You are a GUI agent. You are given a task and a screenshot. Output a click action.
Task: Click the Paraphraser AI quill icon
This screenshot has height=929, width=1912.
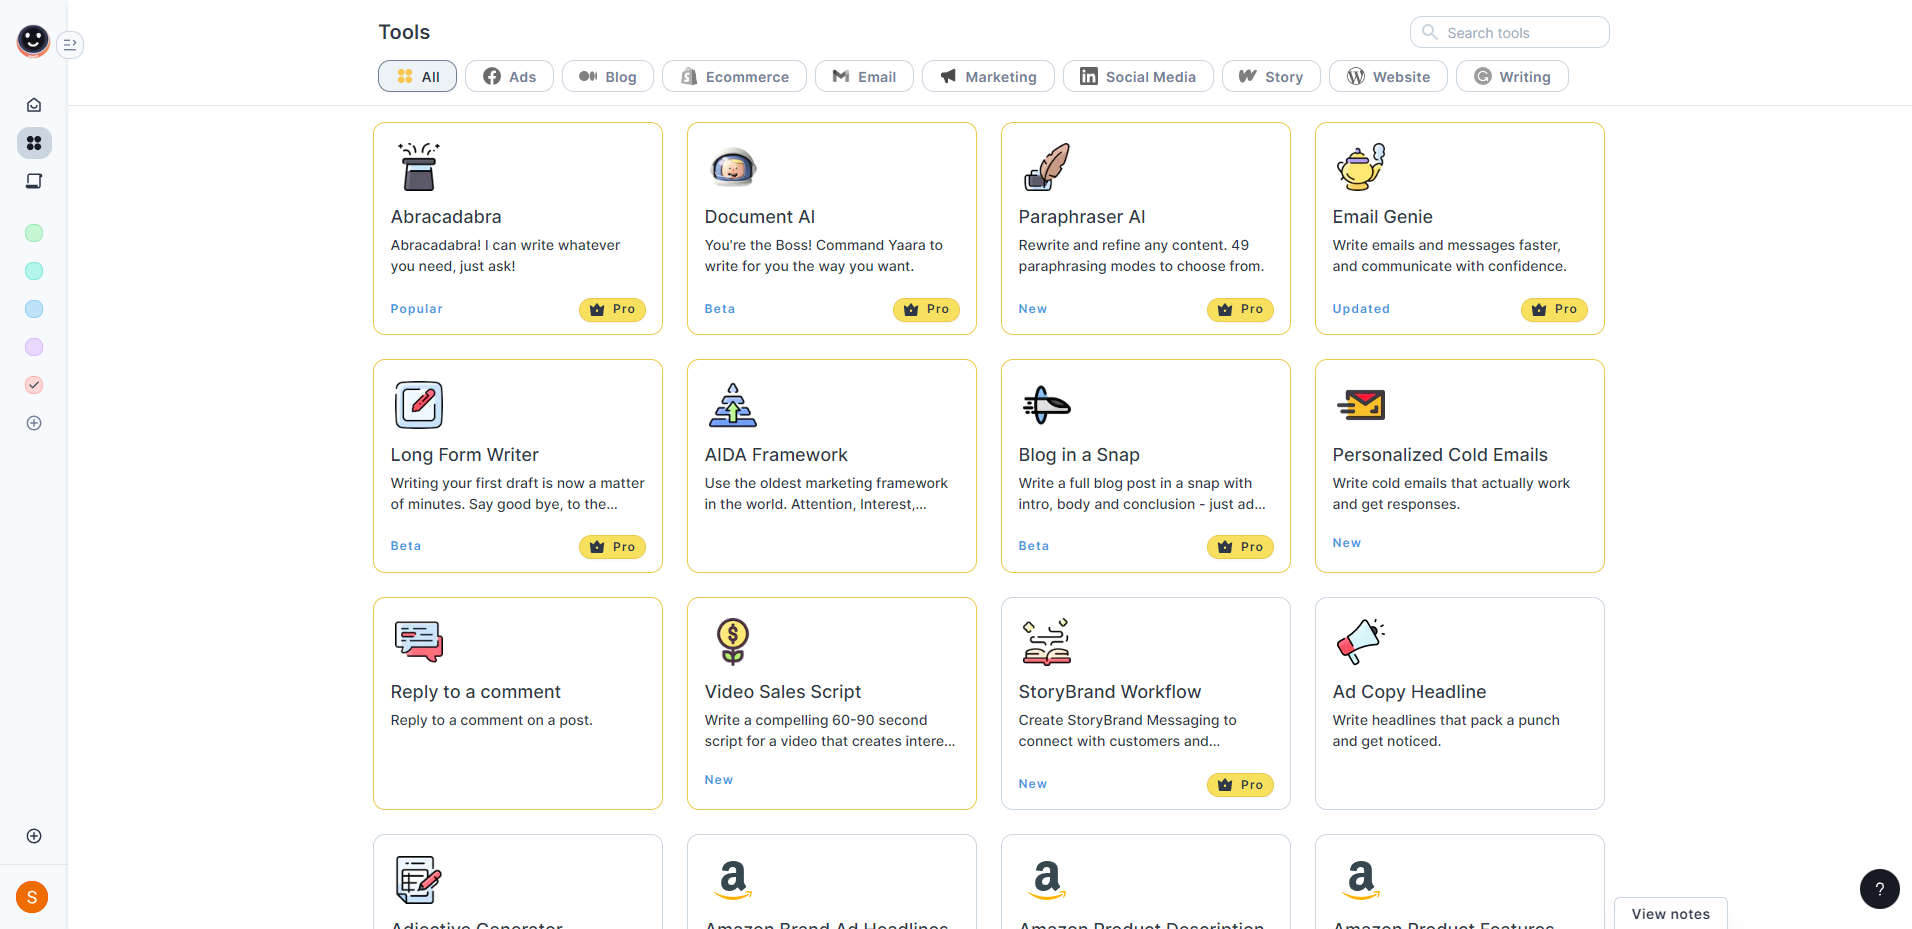click(x=1047, y=167)
